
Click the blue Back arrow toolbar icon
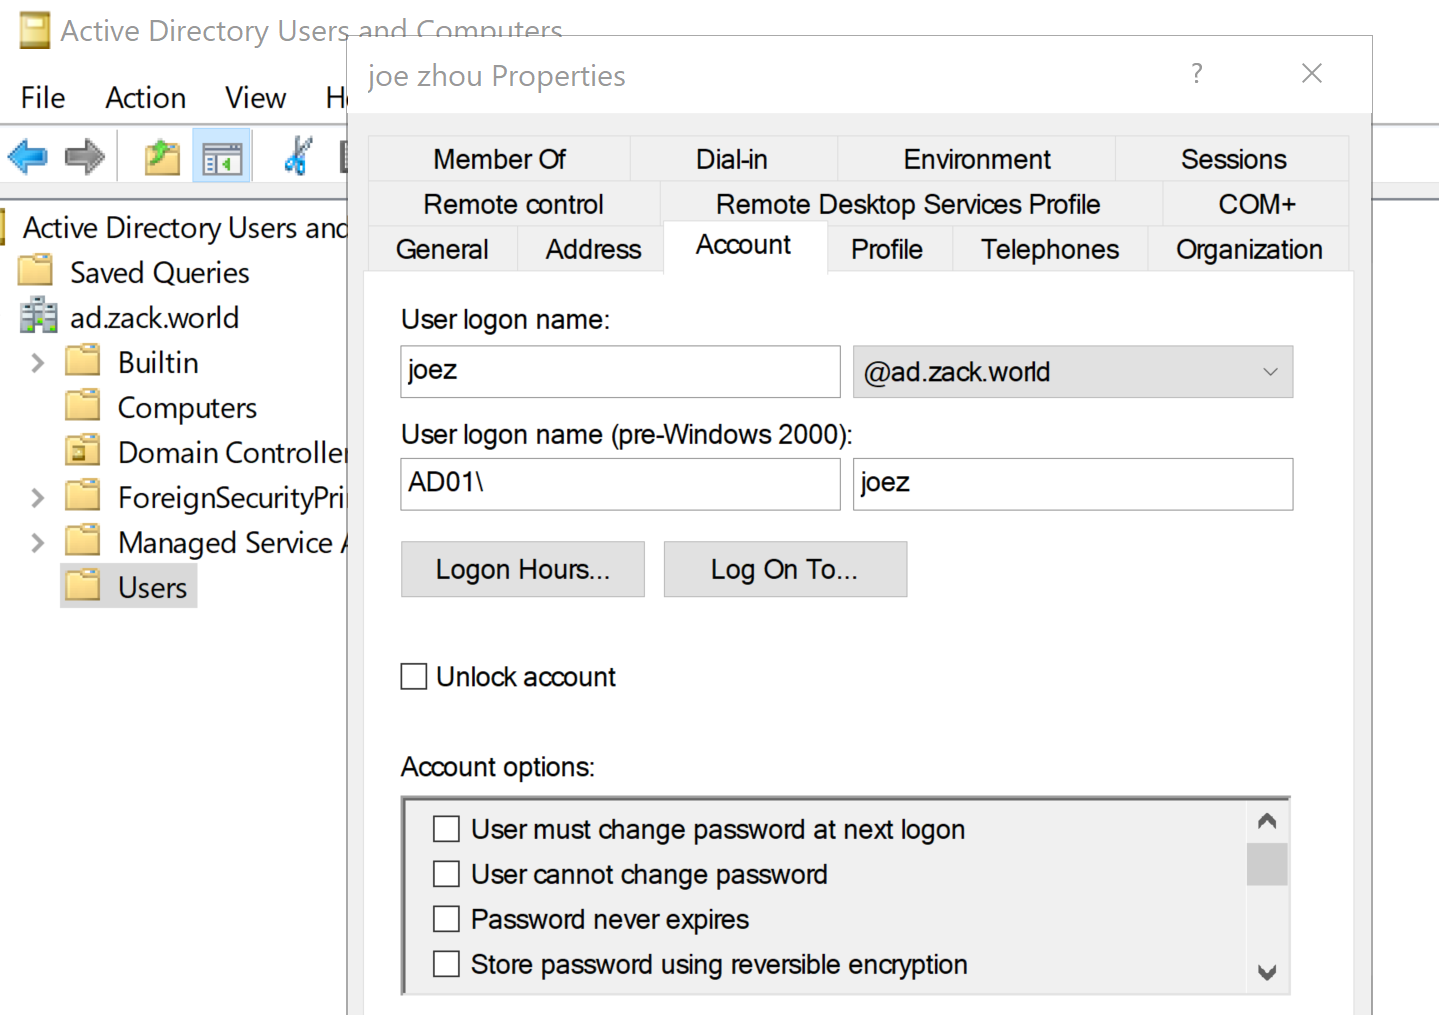(x=28, y=157)
